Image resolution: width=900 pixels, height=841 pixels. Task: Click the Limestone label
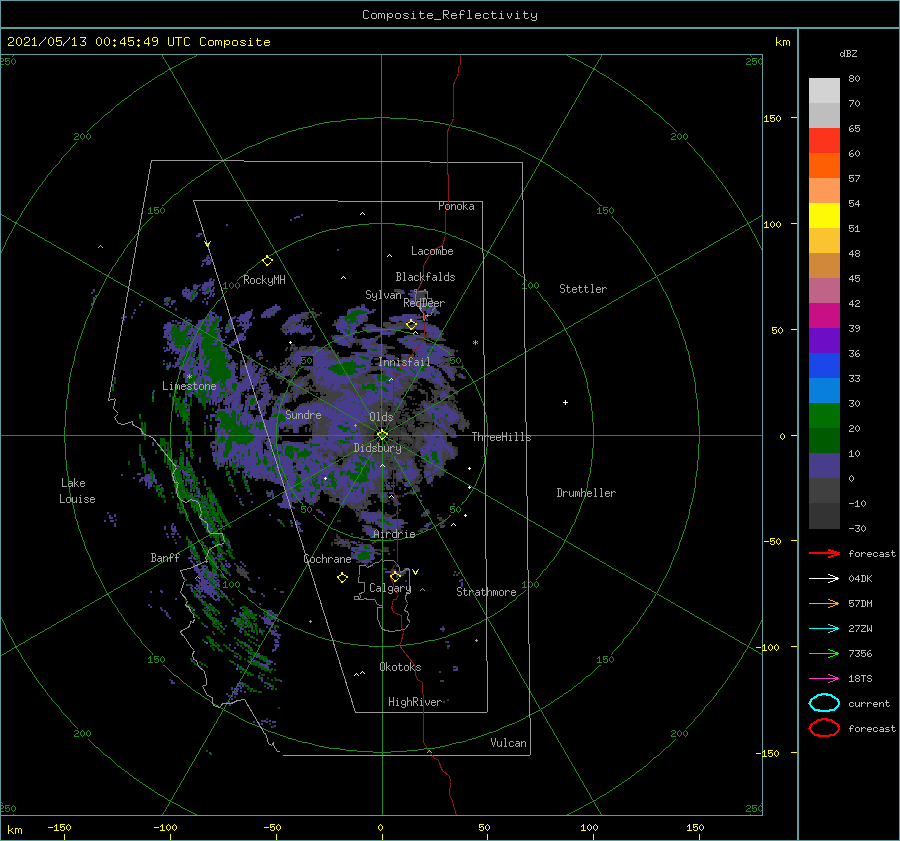pos(189,386)
